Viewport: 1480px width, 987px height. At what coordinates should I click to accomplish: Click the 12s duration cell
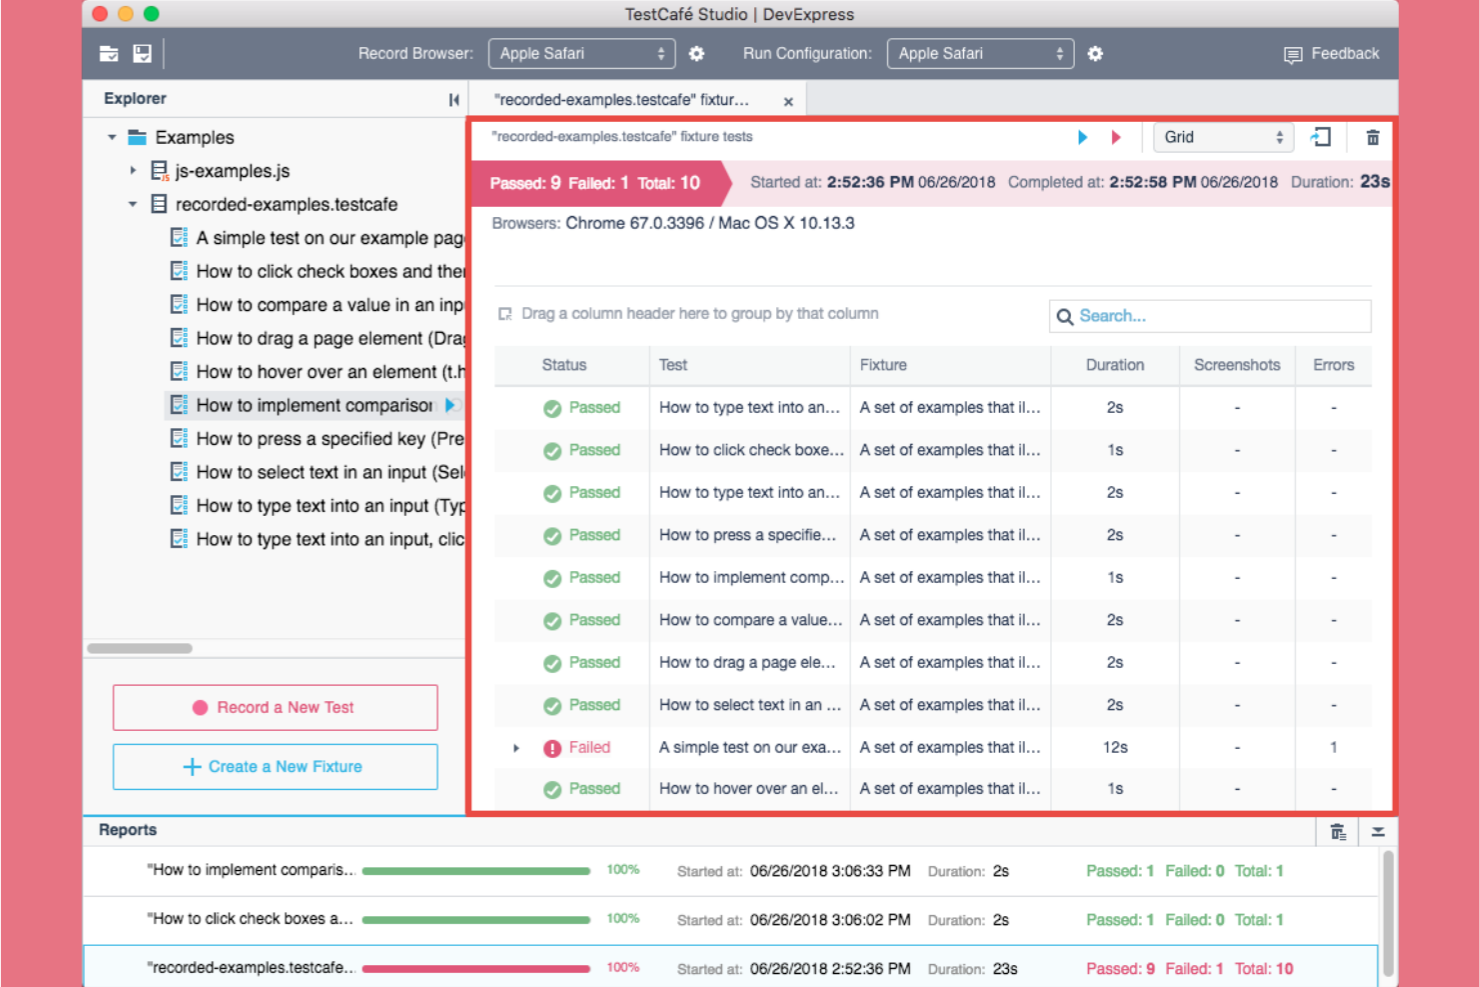click(x=1115, y=747)
